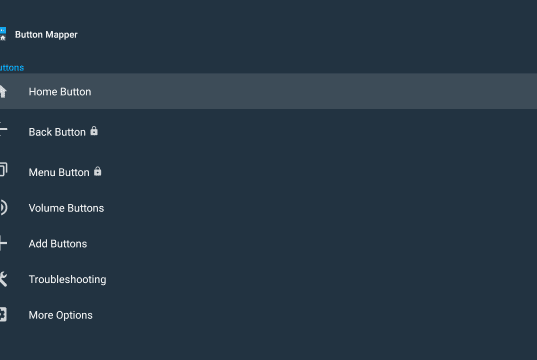Viewport: 537px width, 360px height.
Task: Click the gear icon beside More Options
Action: 3,314
